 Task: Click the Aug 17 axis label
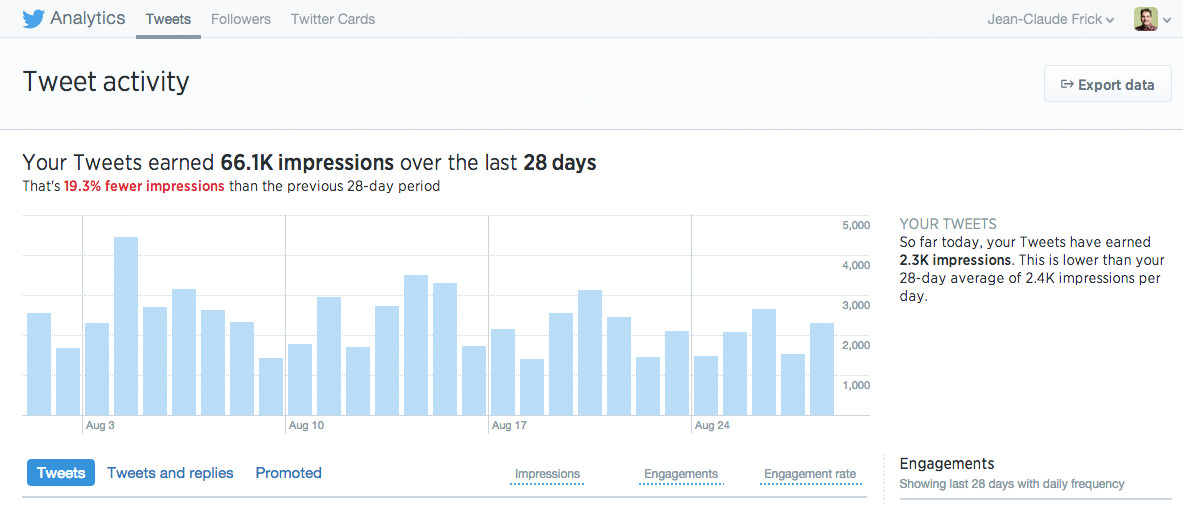509,426
